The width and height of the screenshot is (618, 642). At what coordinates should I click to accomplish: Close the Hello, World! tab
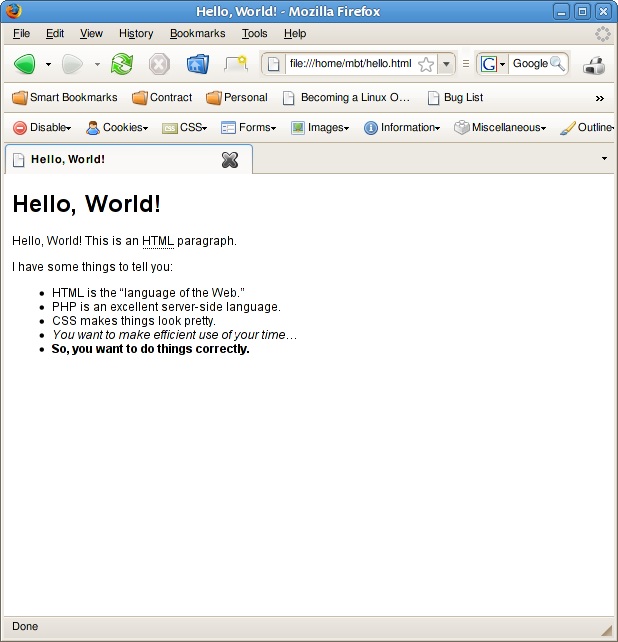point(230,160)
